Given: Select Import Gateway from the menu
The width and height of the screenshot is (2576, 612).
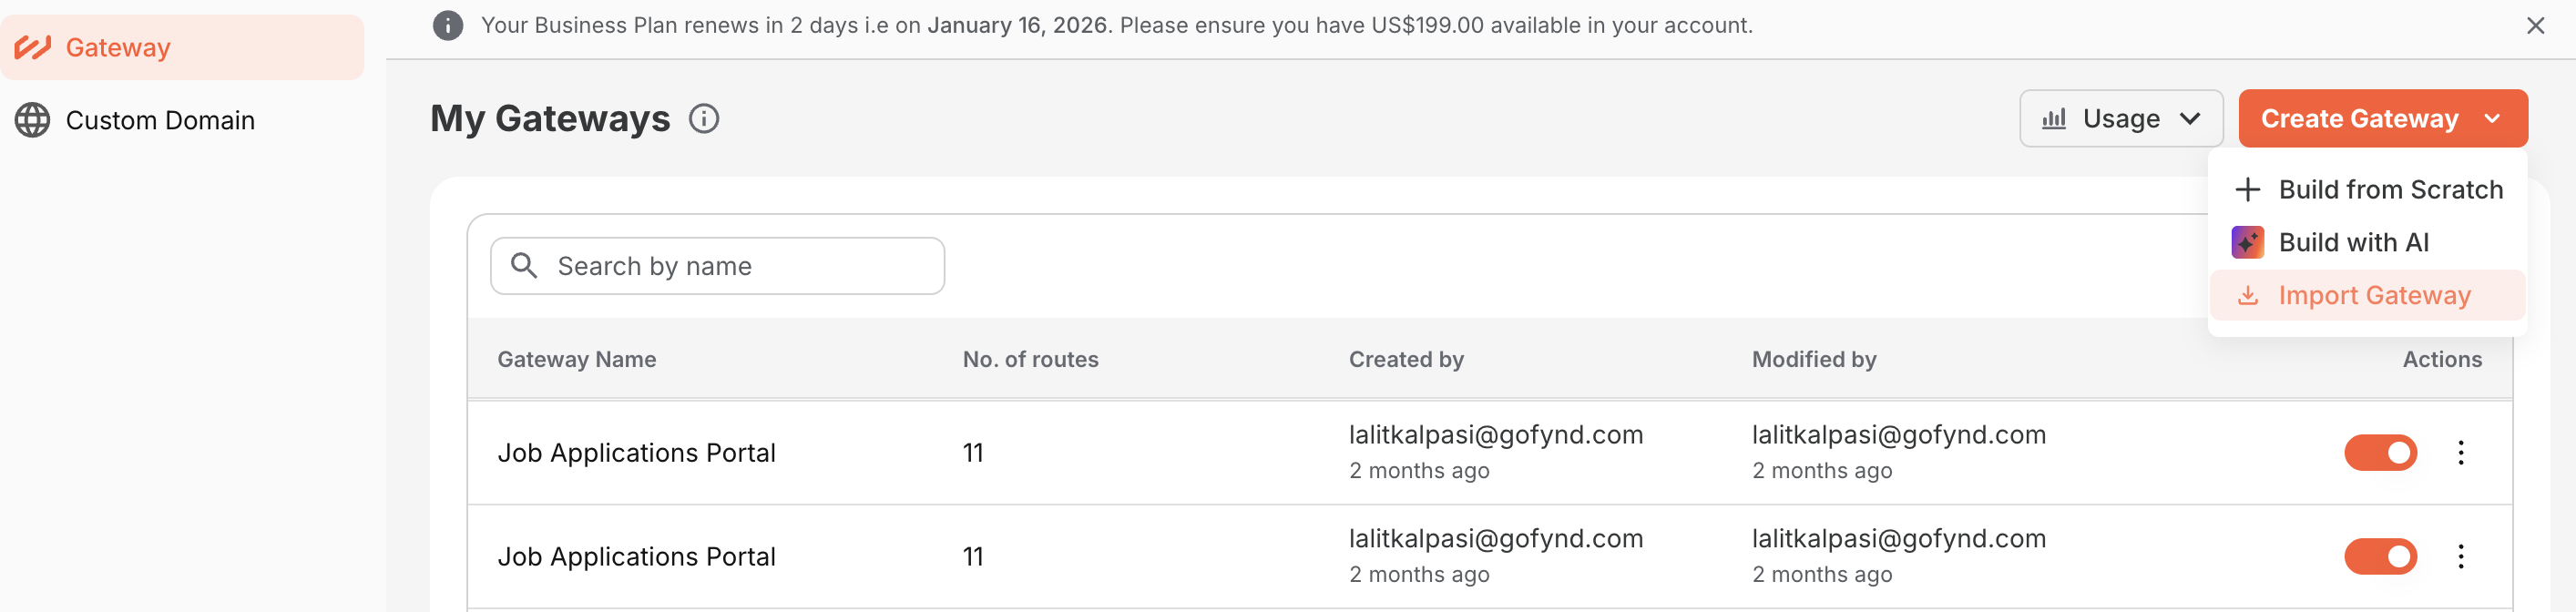Looking at the screenshot, I should click(x=2374, y=294).
